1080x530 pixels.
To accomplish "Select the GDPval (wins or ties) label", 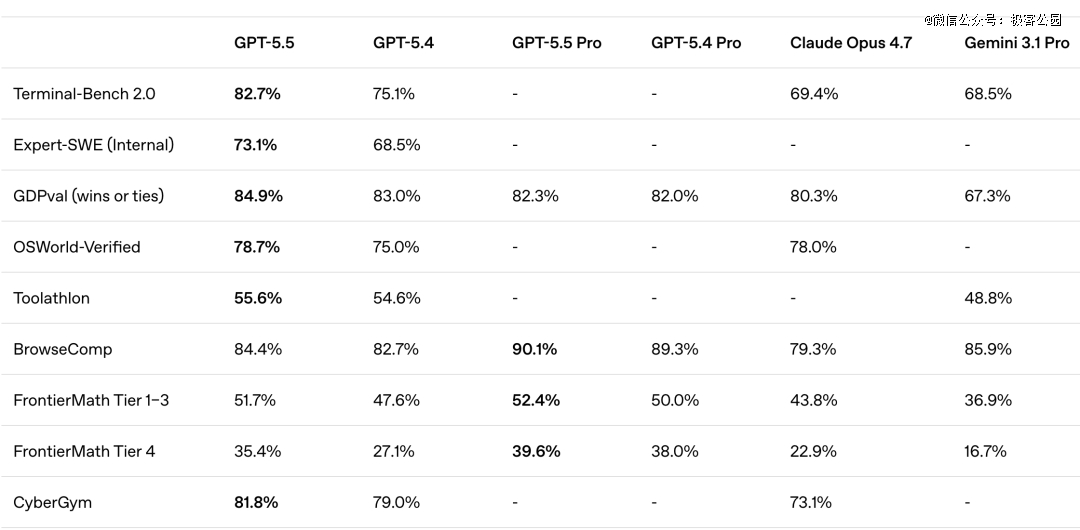I will click(x=88, y=196).
